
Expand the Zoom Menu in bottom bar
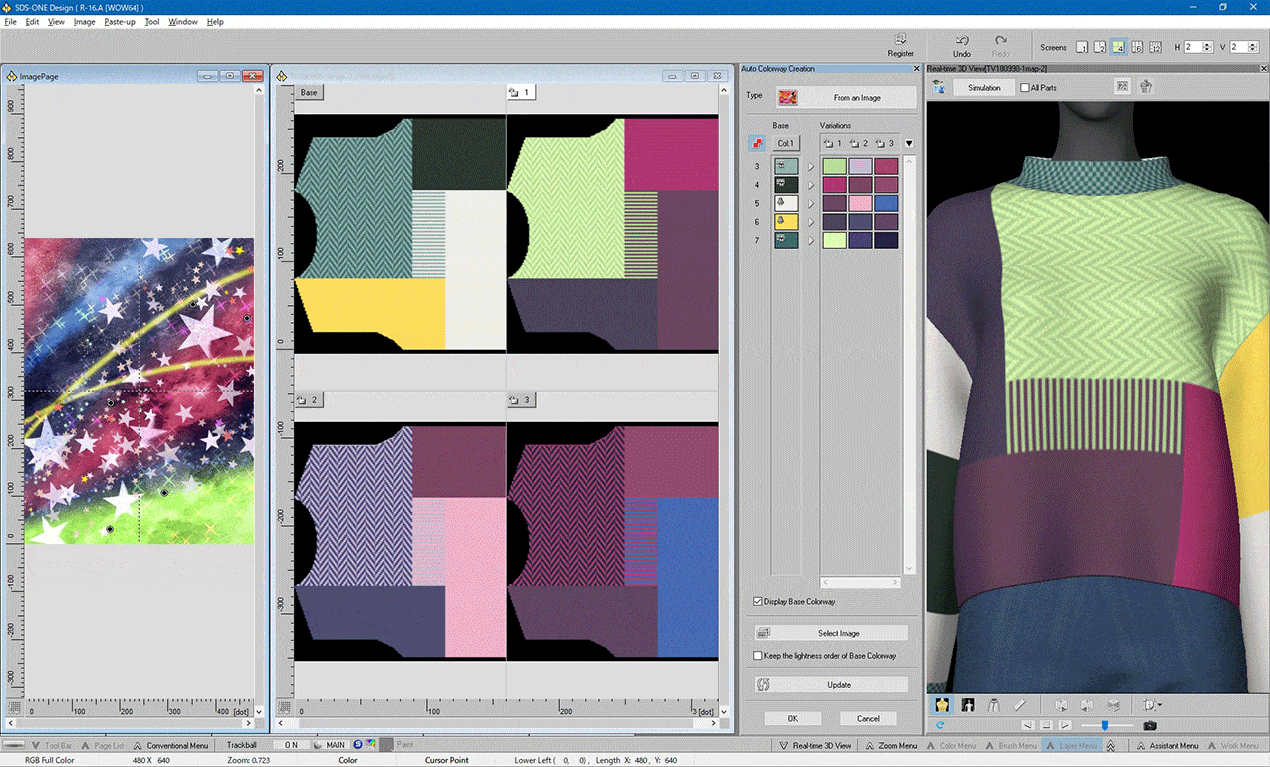point(890,745)
